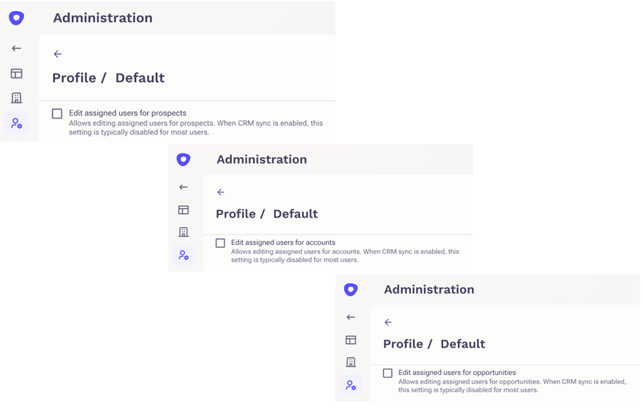Click sidebar back arrow in the accounts panel
Screen dimensions: 642x407
point(183,187)
